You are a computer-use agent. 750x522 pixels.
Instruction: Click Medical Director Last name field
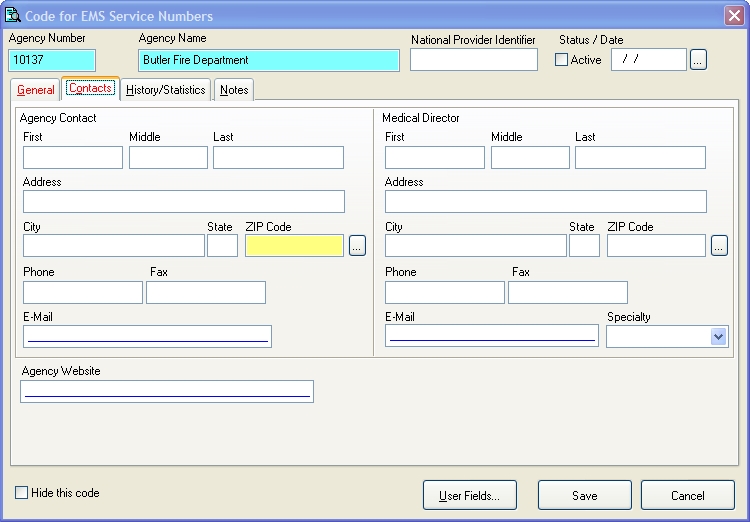tap(640, 157)
